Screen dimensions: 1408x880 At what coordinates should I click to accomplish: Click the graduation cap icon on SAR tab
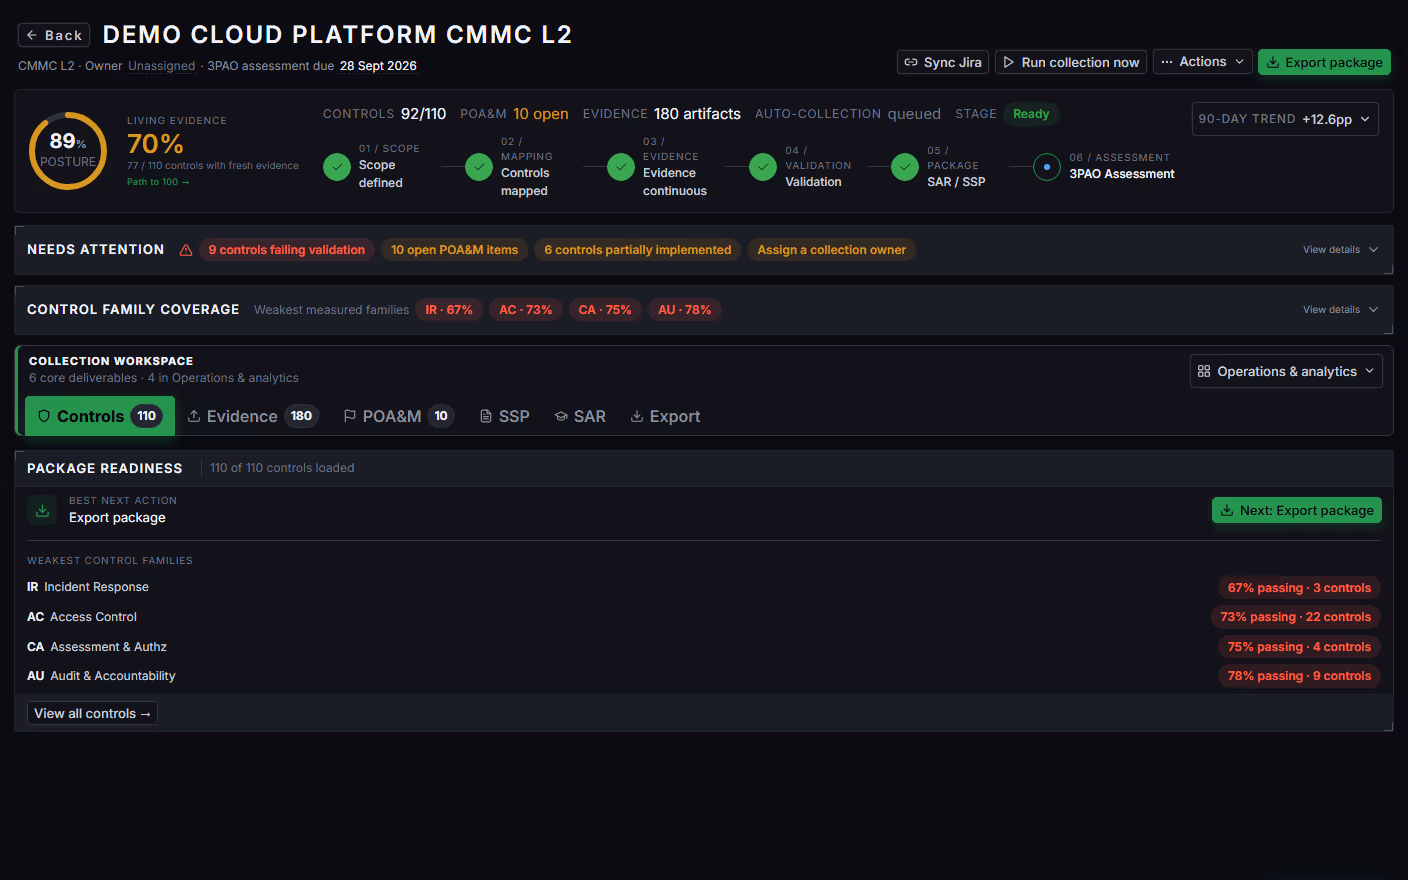pyautogui.click(x=561, y=416)
